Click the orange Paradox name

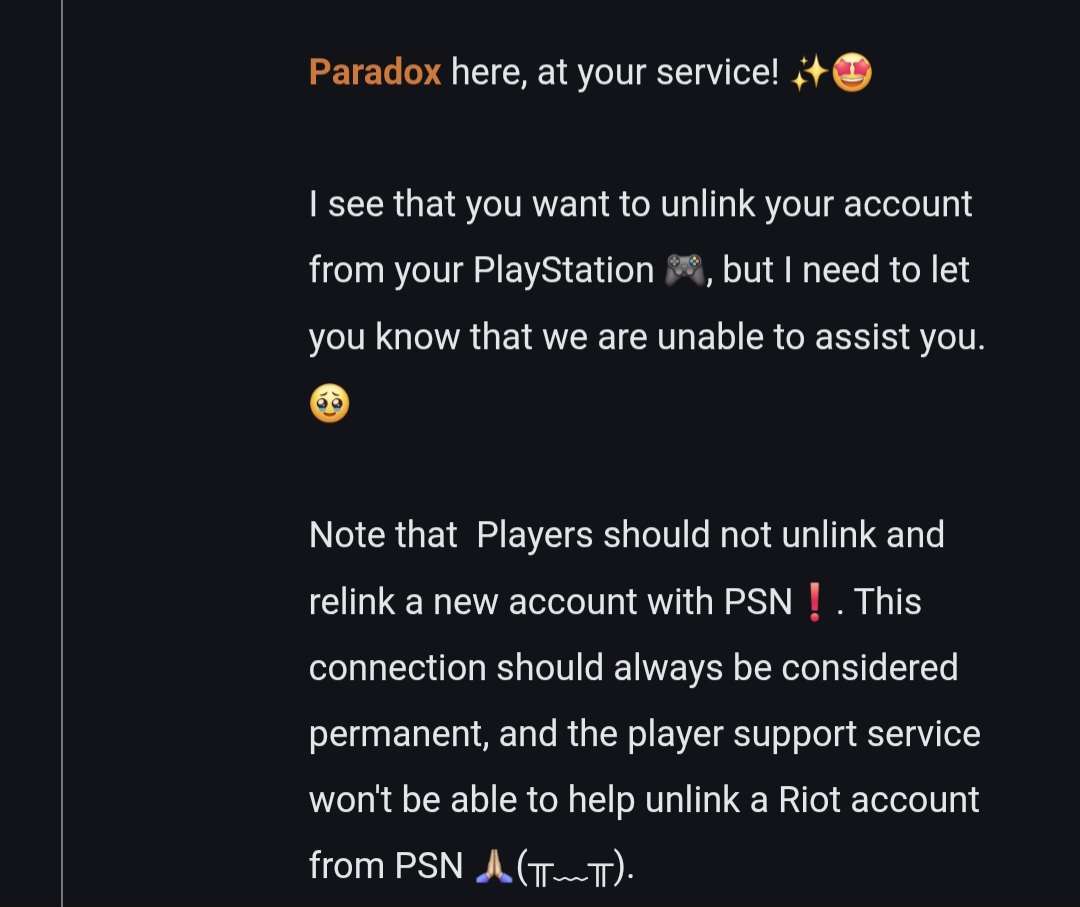(375, 72)
